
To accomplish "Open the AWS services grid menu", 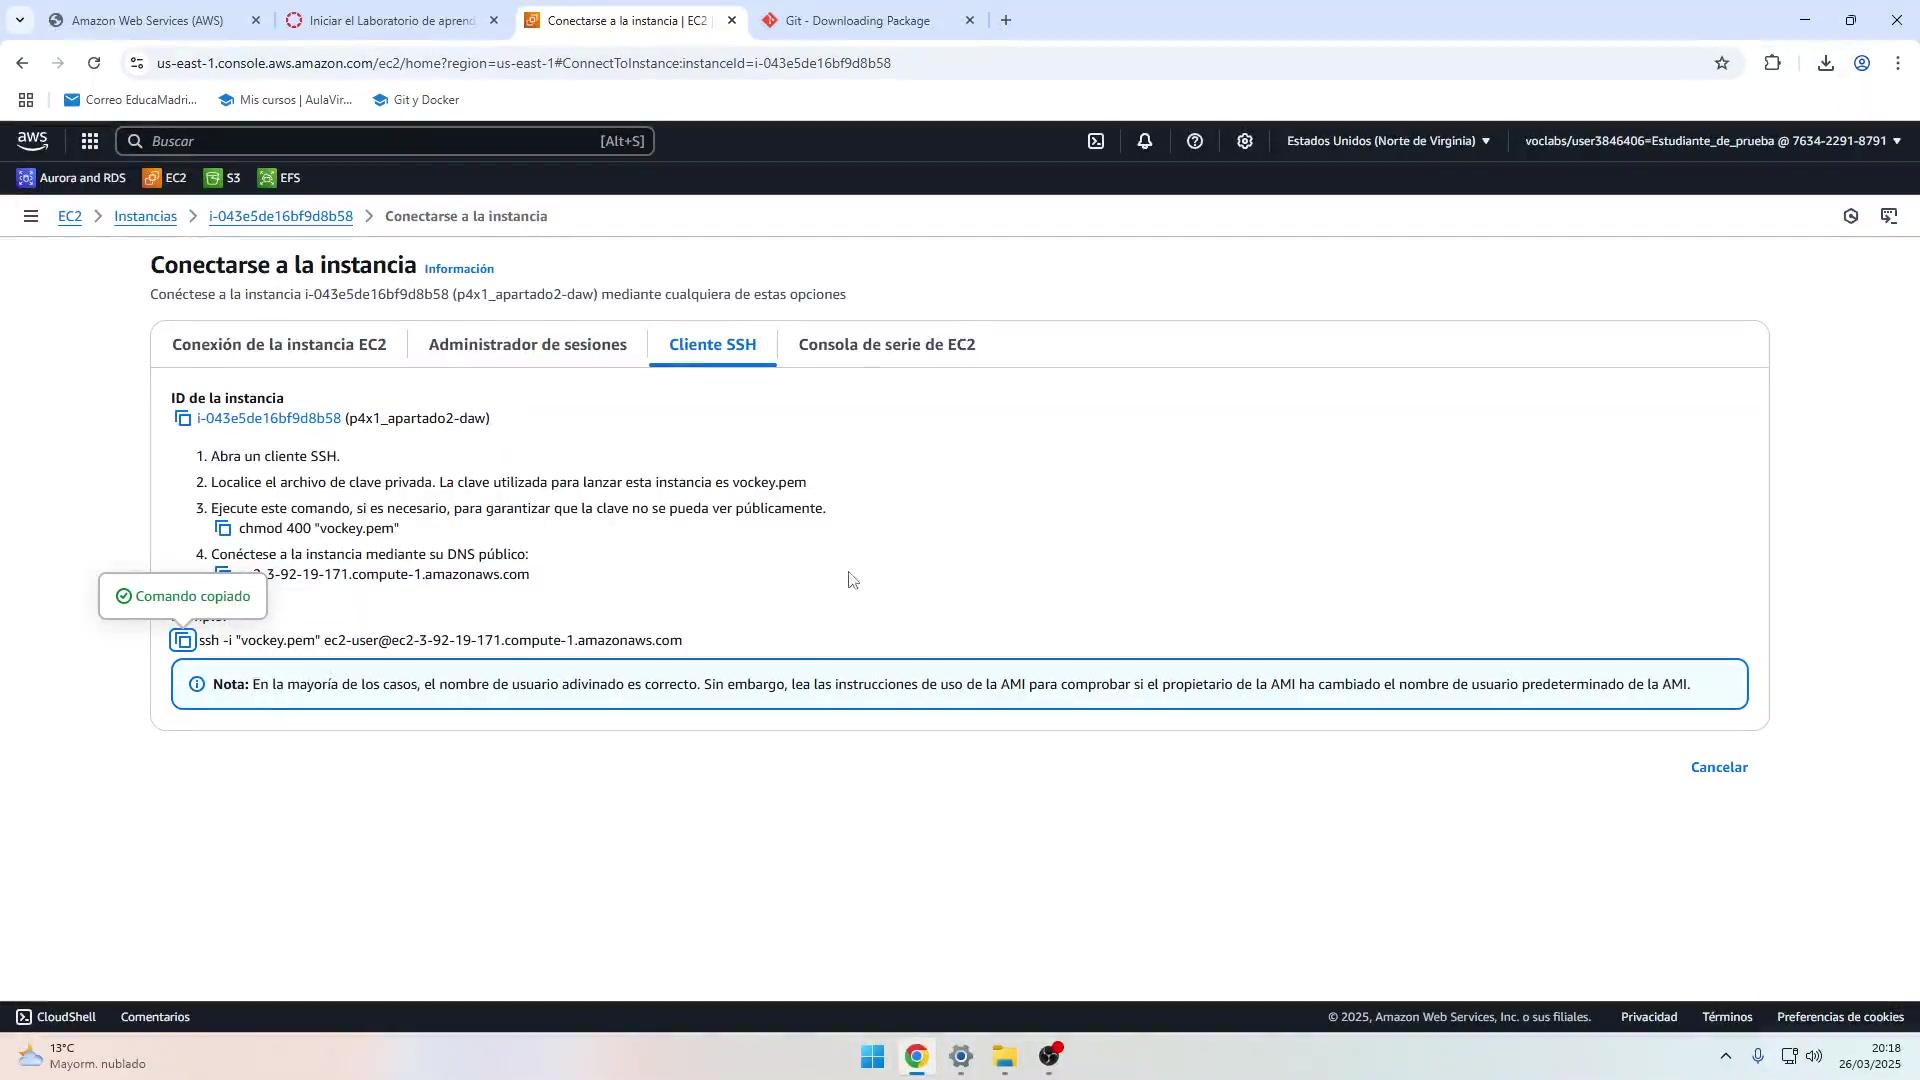I will [x=90, y=141].
